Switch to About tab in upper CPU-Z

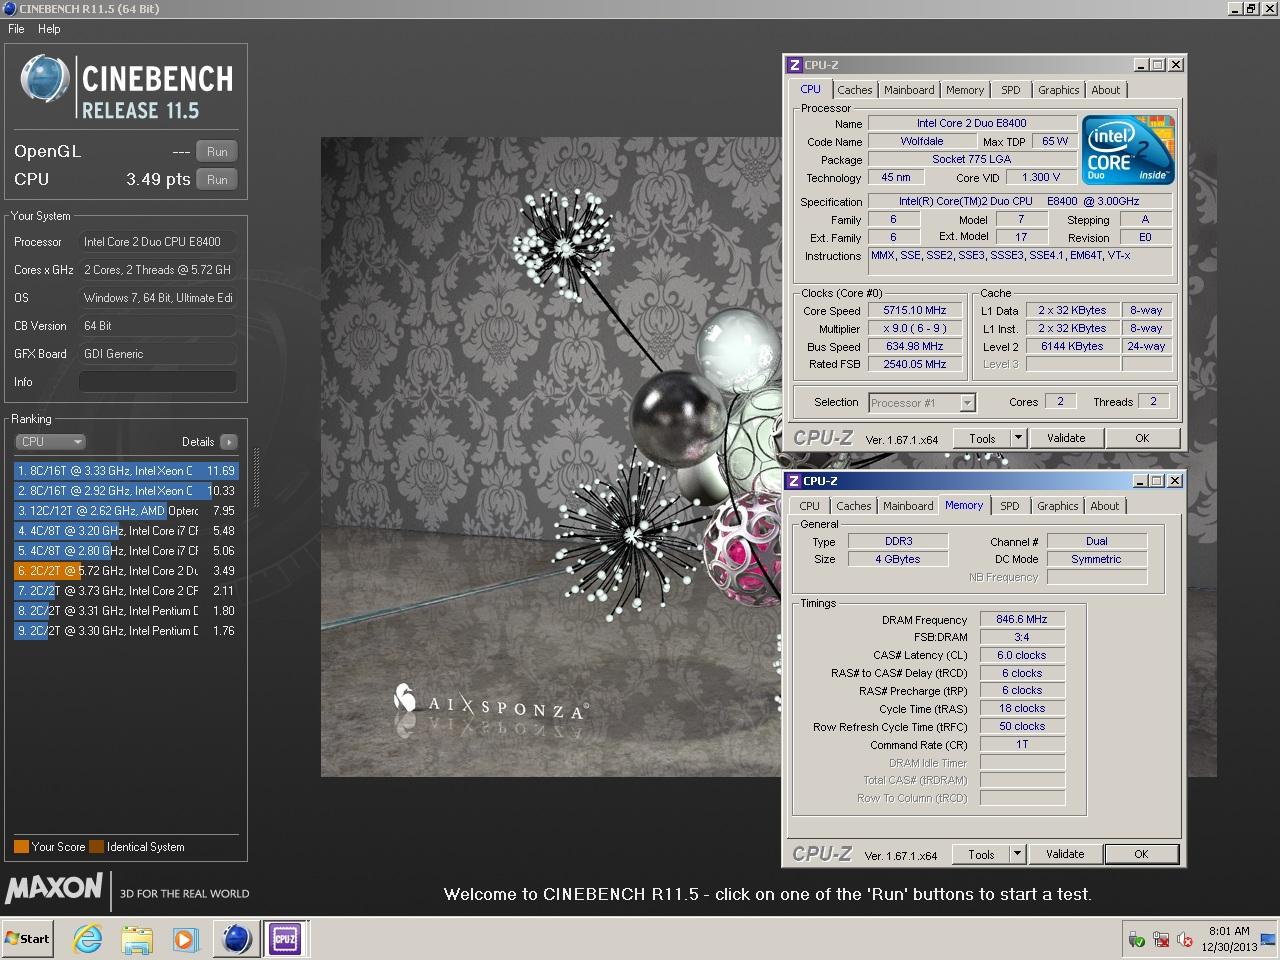(1106, 90)
